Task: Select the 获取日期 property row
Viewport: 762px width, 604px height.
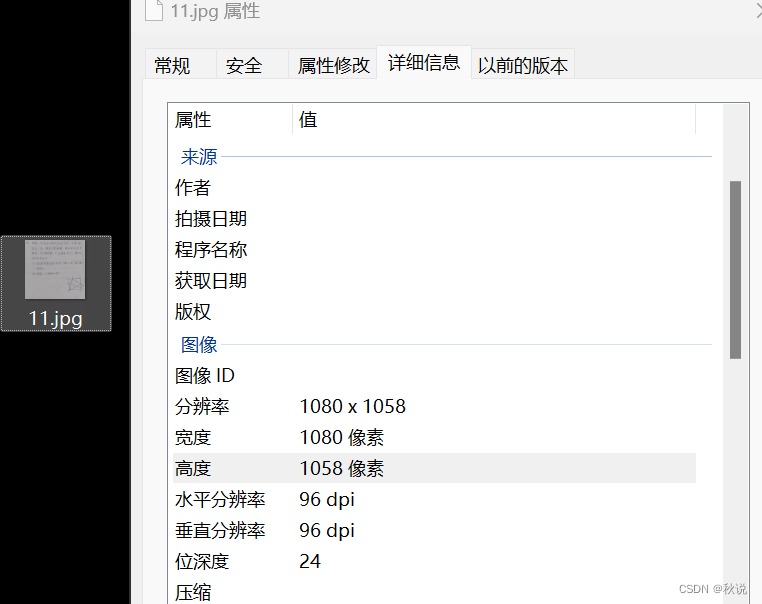Action: pyautogui.click(x=434, y=281)
